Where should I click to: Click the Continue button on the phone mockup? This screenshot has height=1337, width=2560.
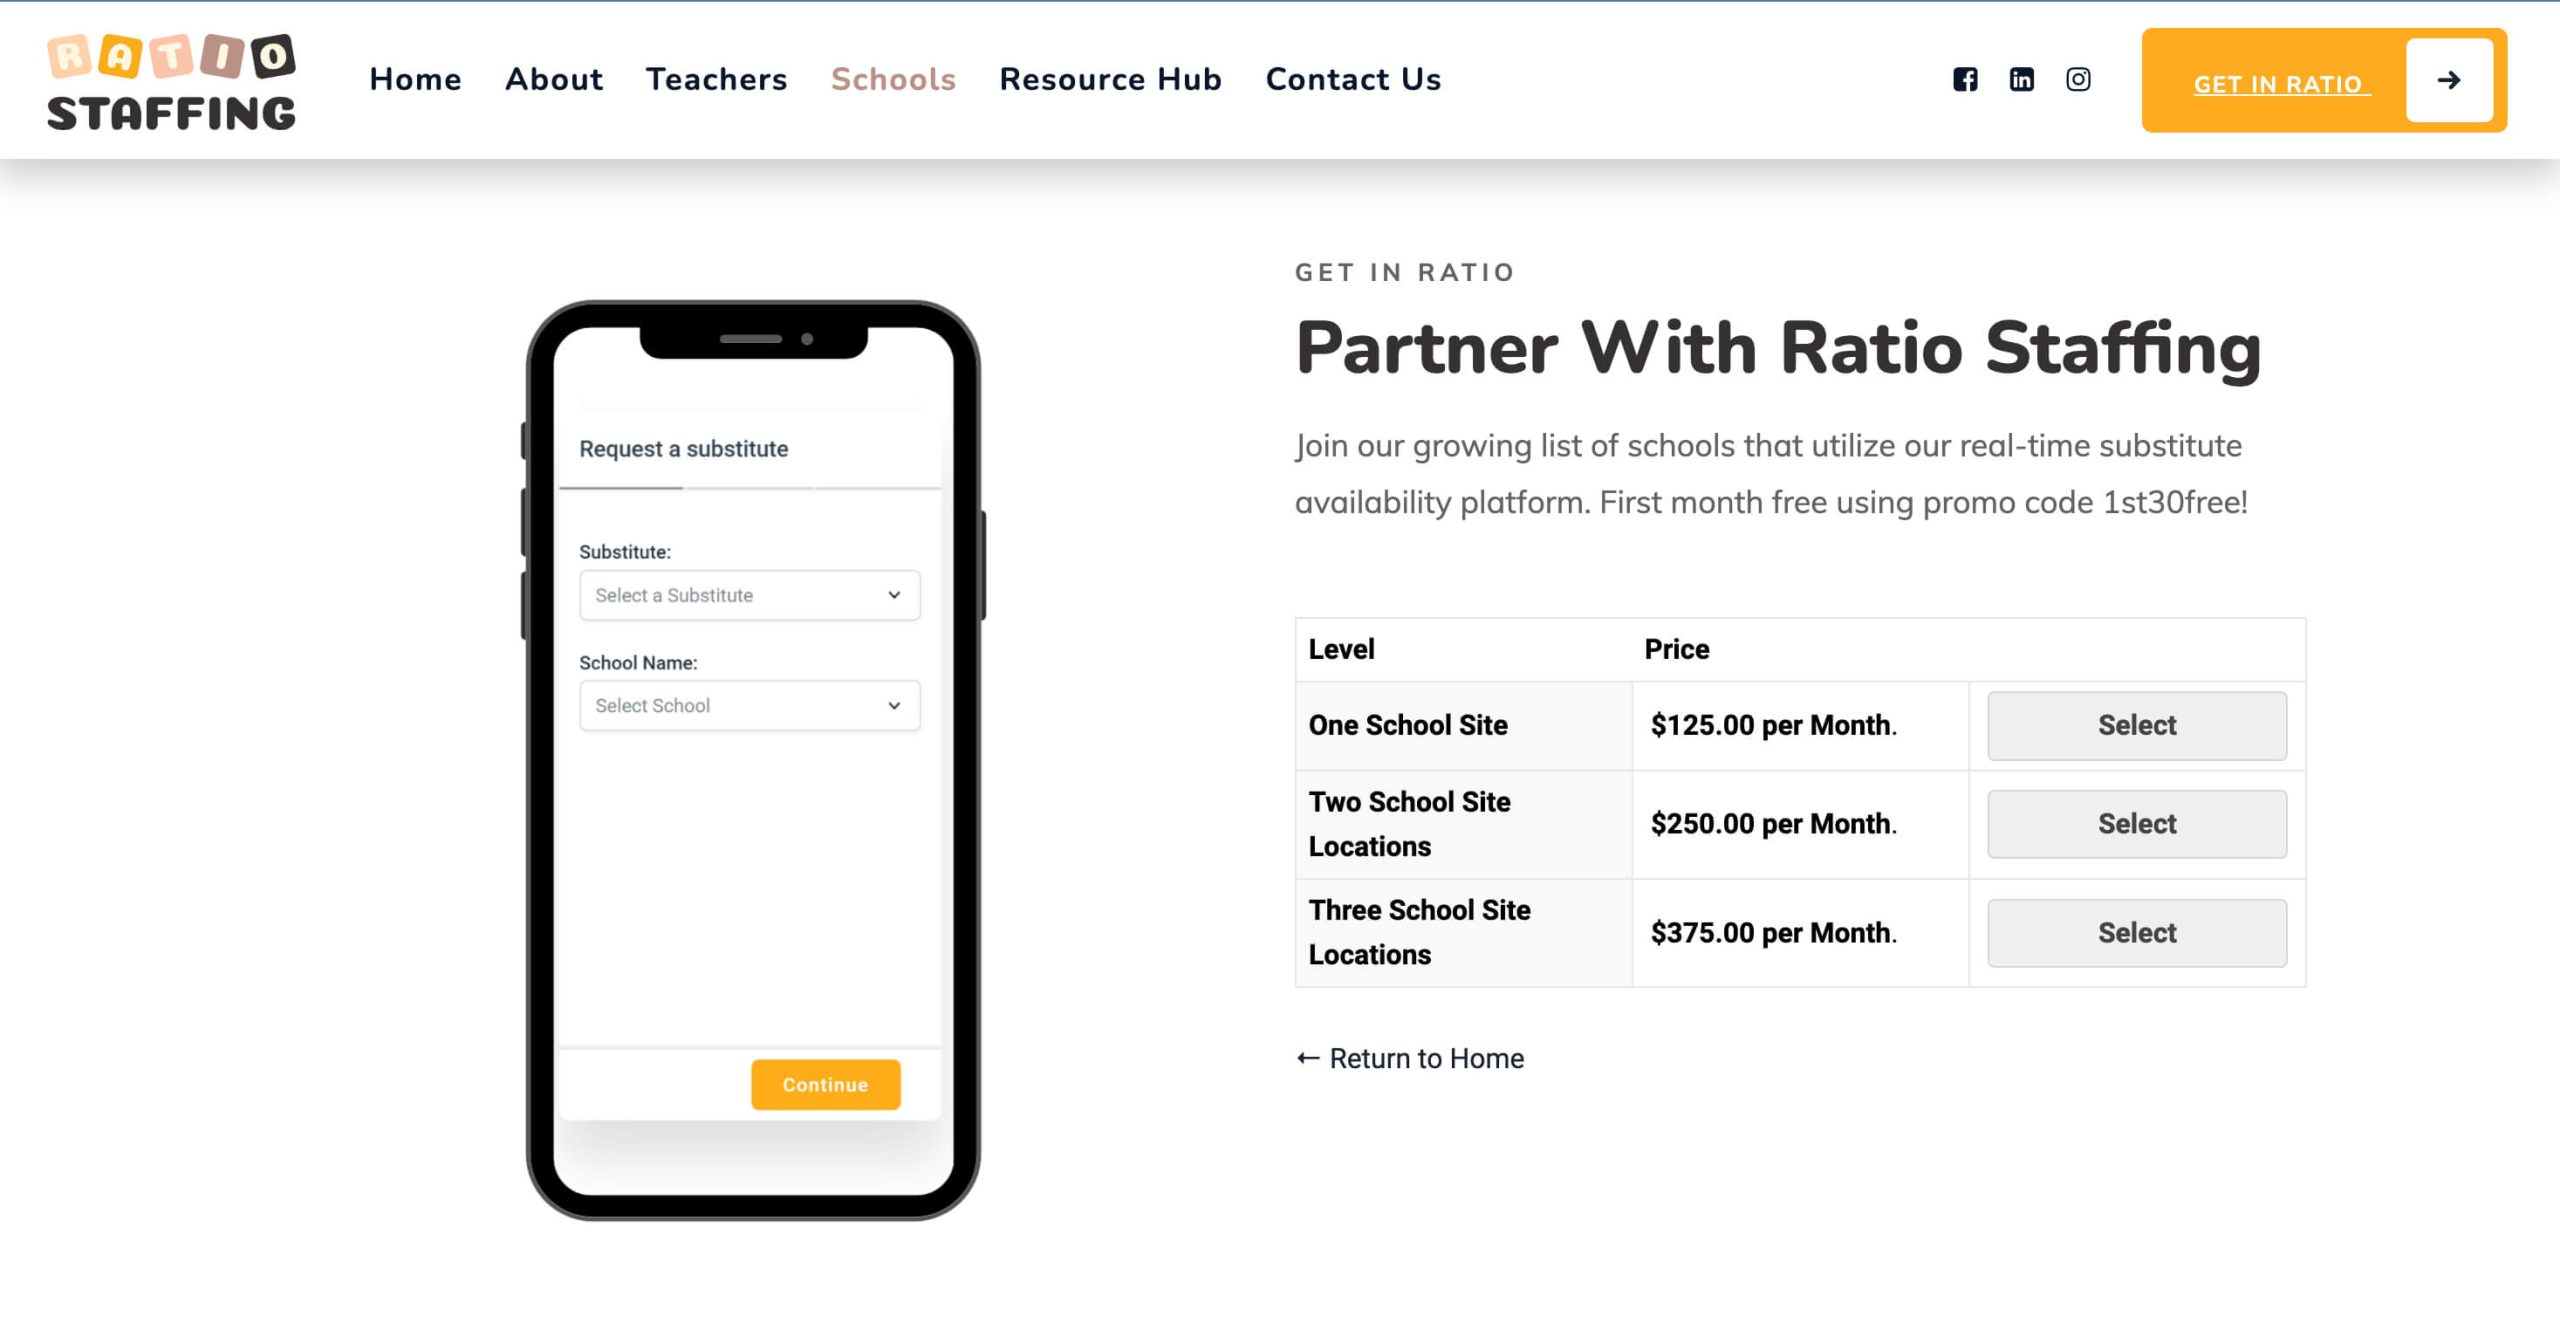coord(825,1083)
